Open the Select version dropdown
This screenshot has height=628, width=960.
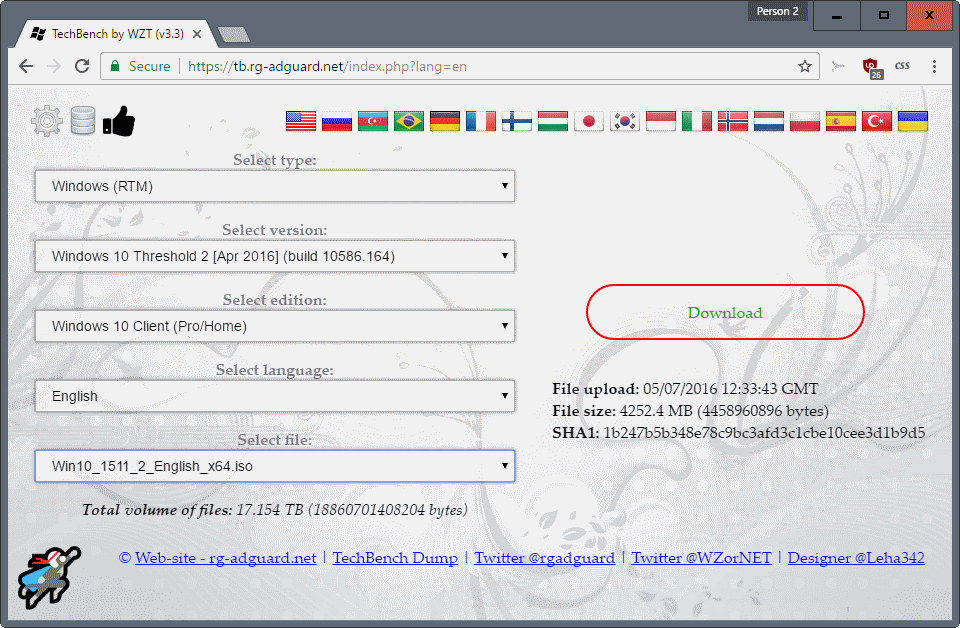275,256
